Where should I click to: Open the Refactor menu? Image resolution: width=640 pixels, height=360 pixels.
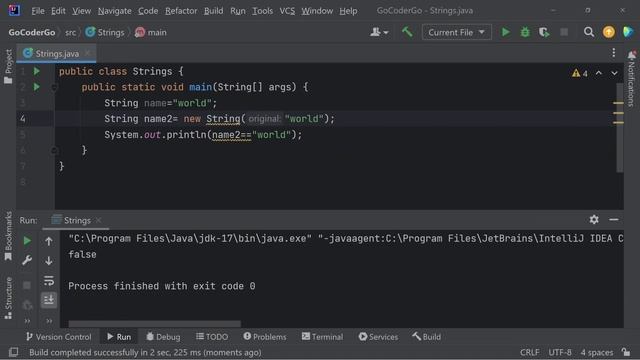pyautogui.click(x=181, y=11)
